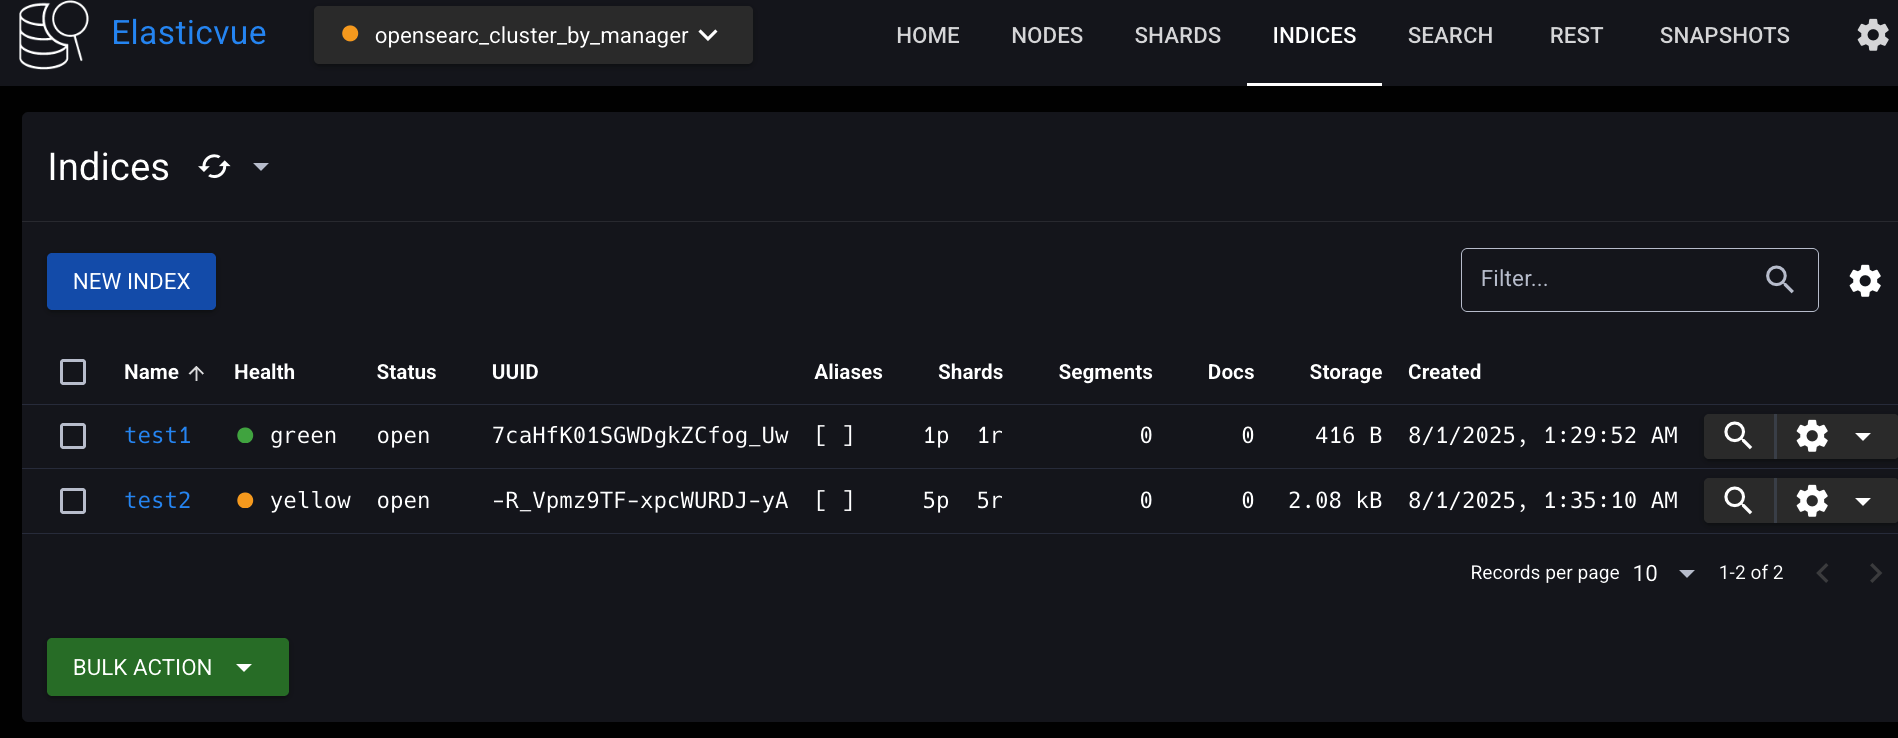1898x738 pixels.
Task: Click the search magnifier for test2 index
Action: coord(1738,501)
